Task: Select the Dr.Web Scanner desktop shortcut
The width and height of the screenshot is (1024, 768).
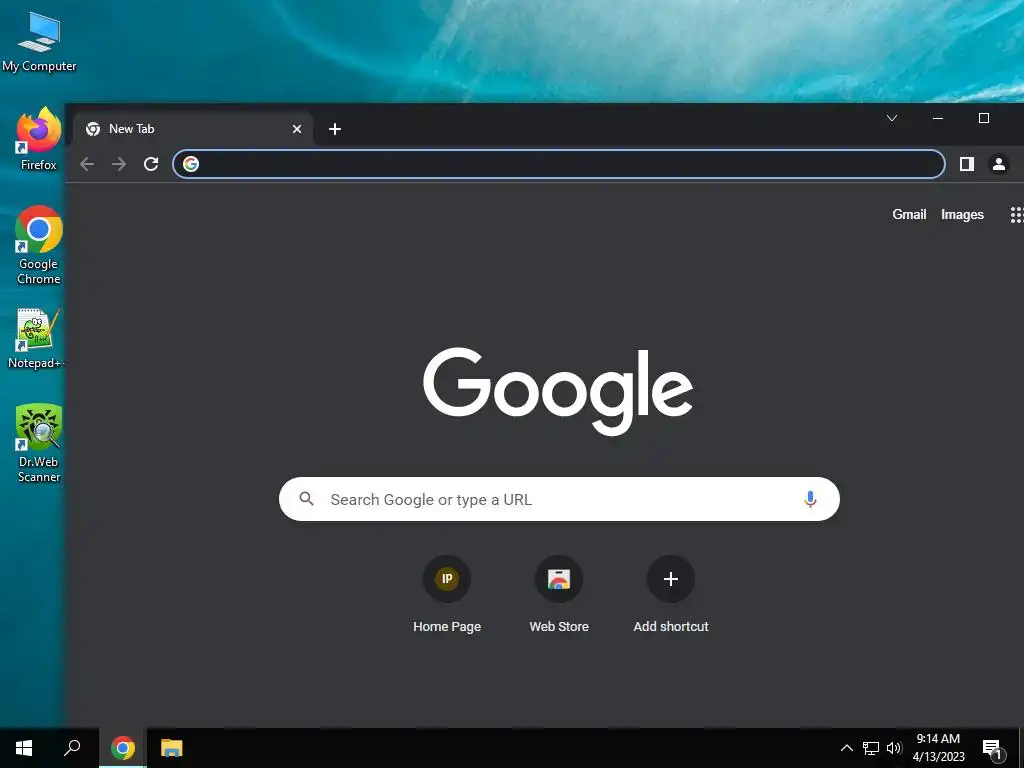Action: point(39,443)
